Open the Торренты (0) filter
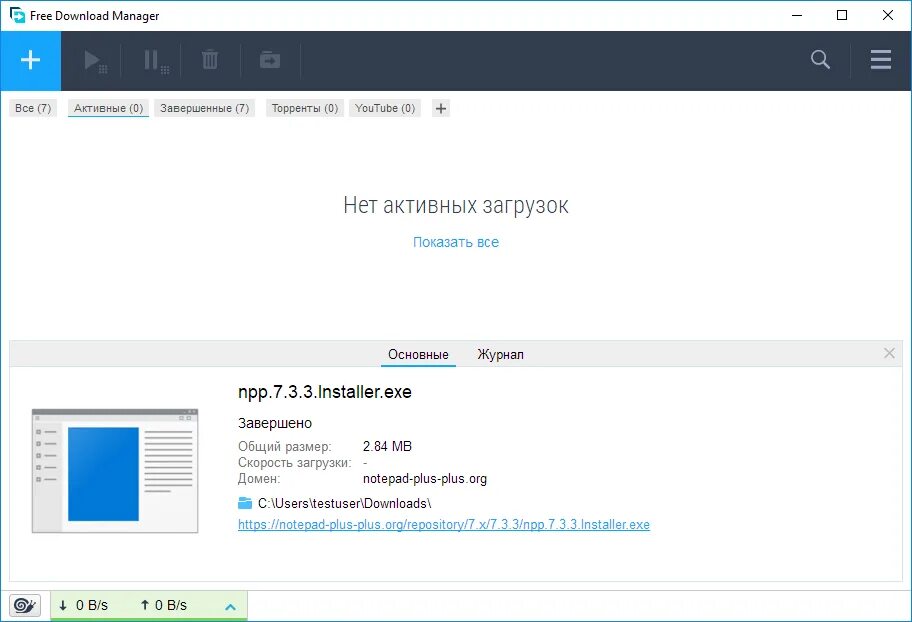 coord(305,108)
